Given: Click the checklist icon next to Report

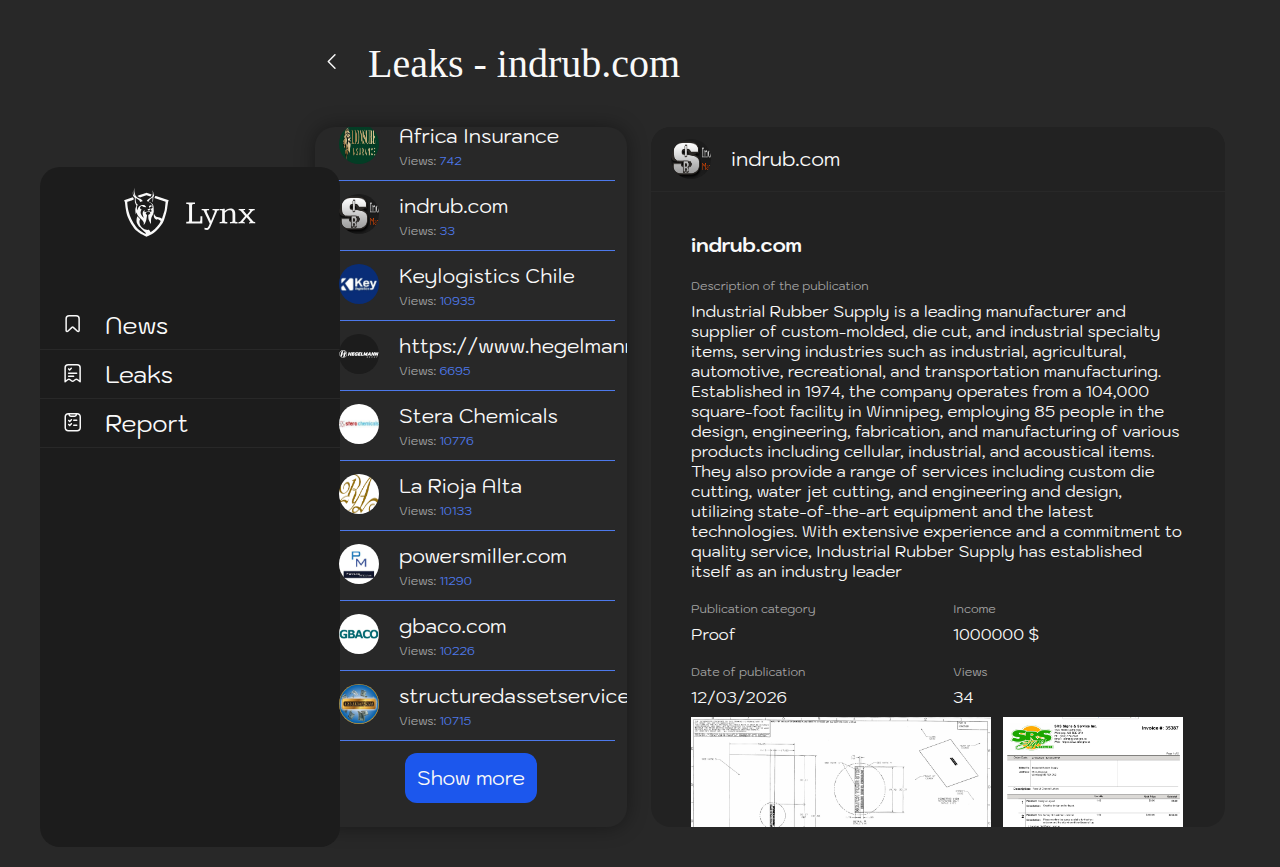Looking at the screenshot, I should click(73, 423).
